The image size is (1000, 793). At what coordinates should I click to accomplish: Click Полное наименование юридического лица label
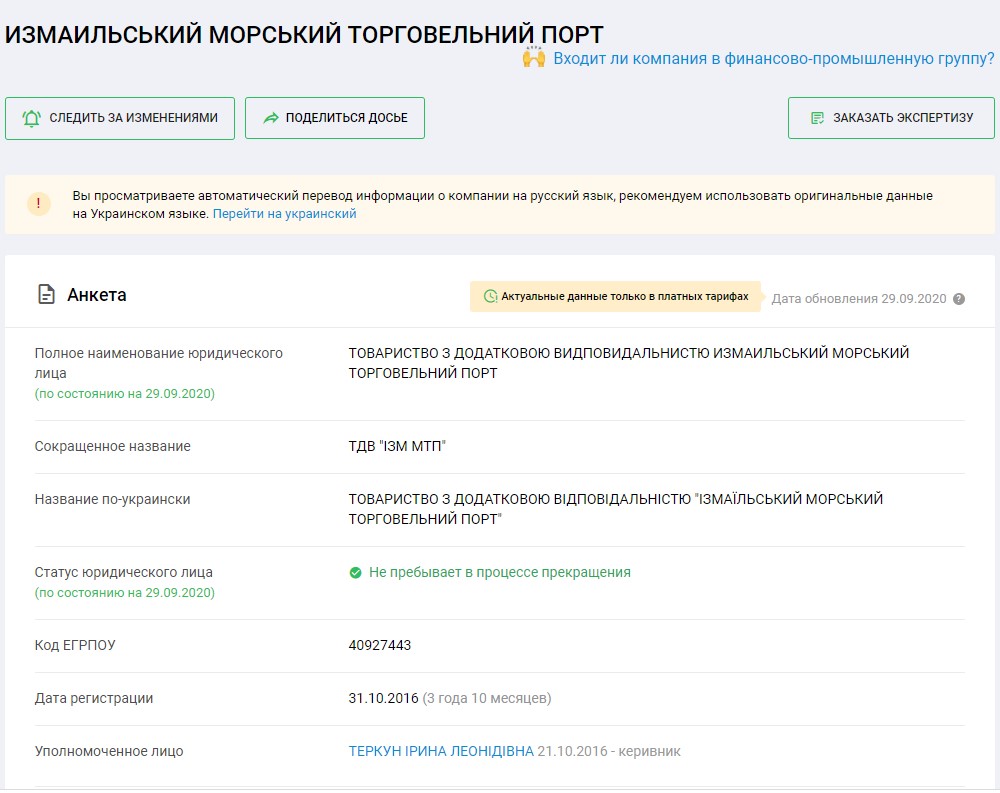coord(158,362)
